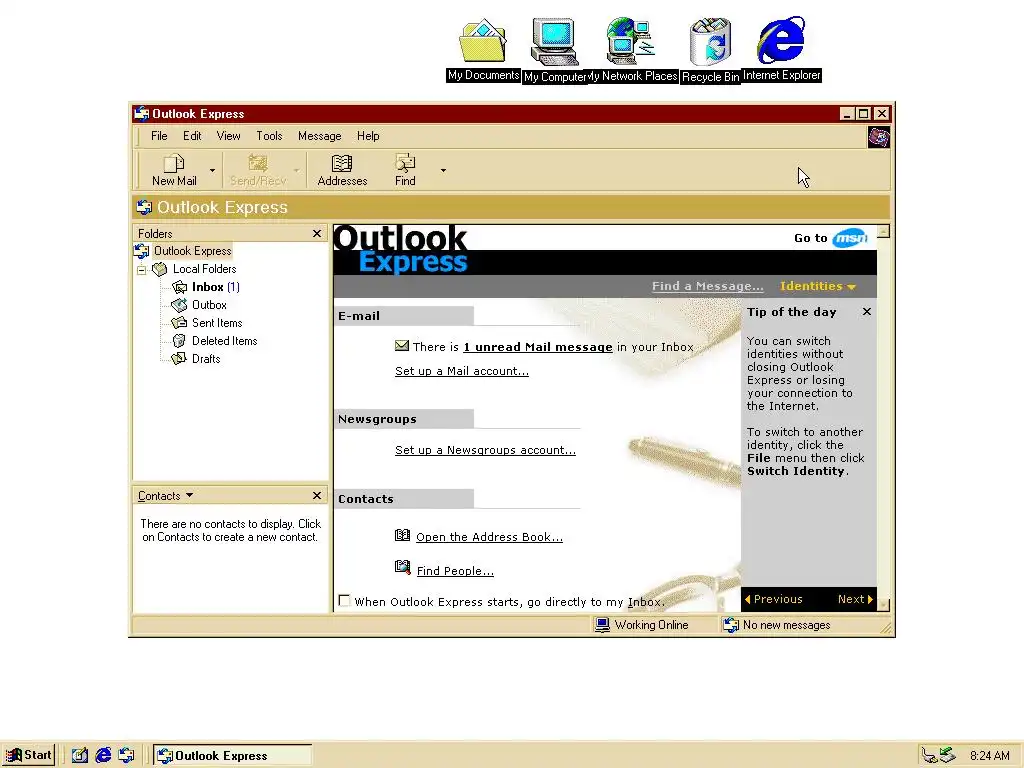Click the 8:24 AM system clock

click(x=989, y=756)
